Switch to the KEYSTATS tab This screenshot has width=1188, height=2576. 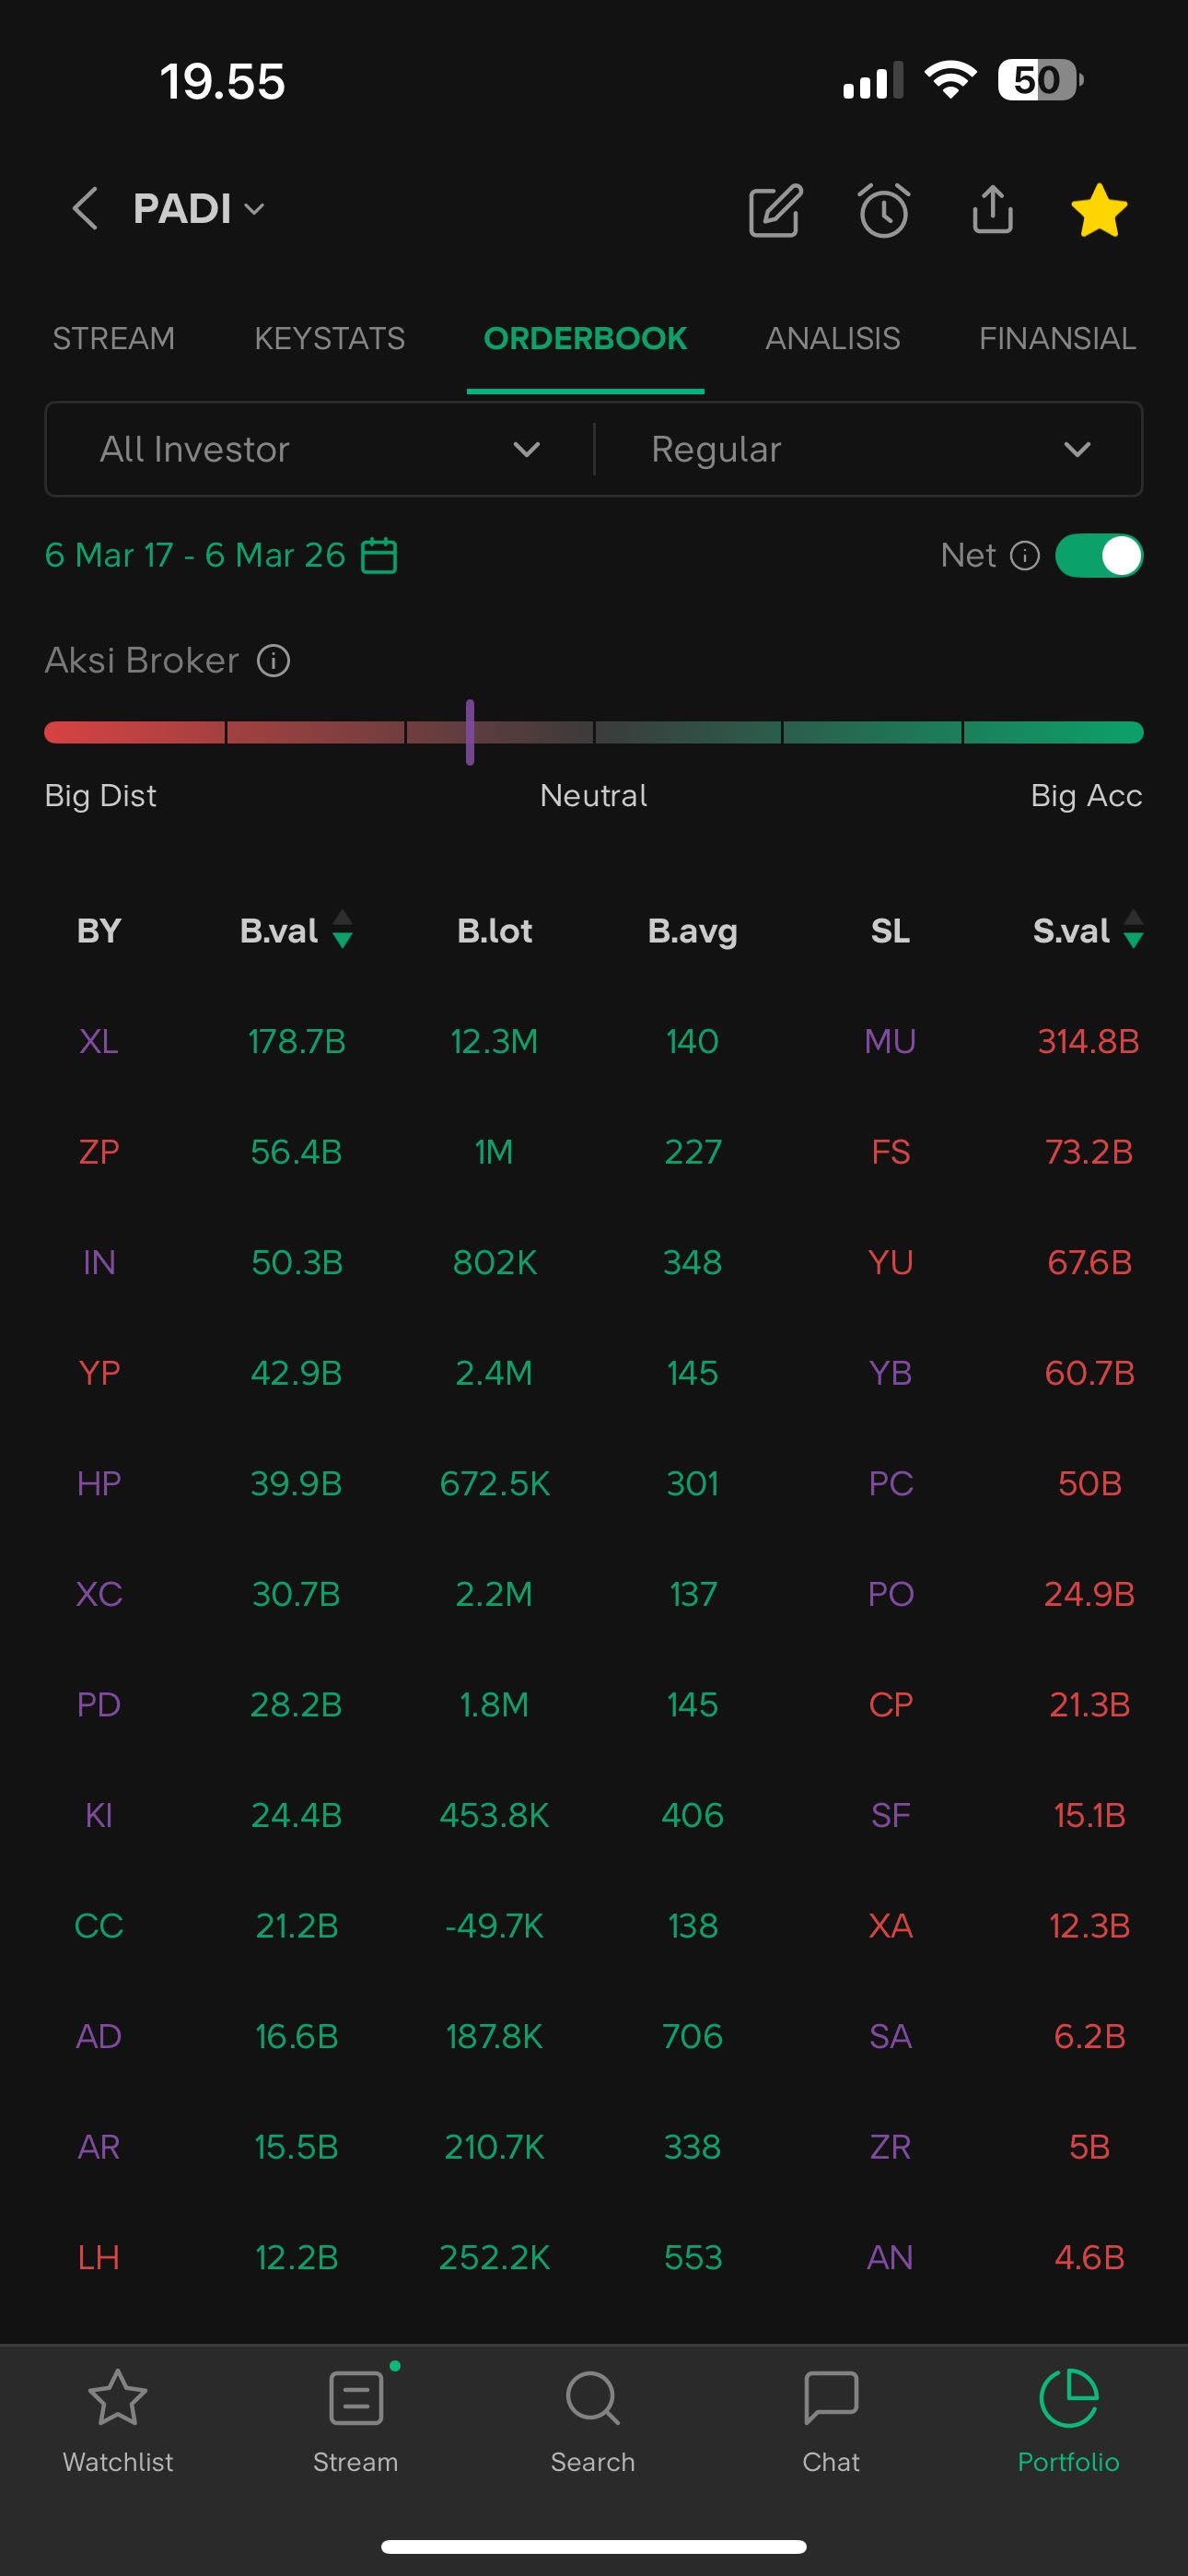pos(329,339)
